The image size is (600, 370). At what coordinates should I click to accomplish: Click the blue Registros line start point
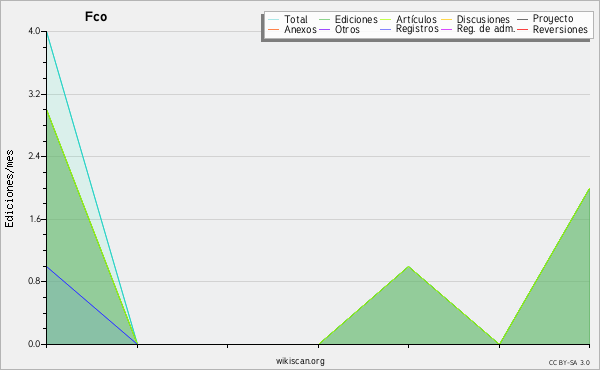pyautogui.click(x=47, y=266)
